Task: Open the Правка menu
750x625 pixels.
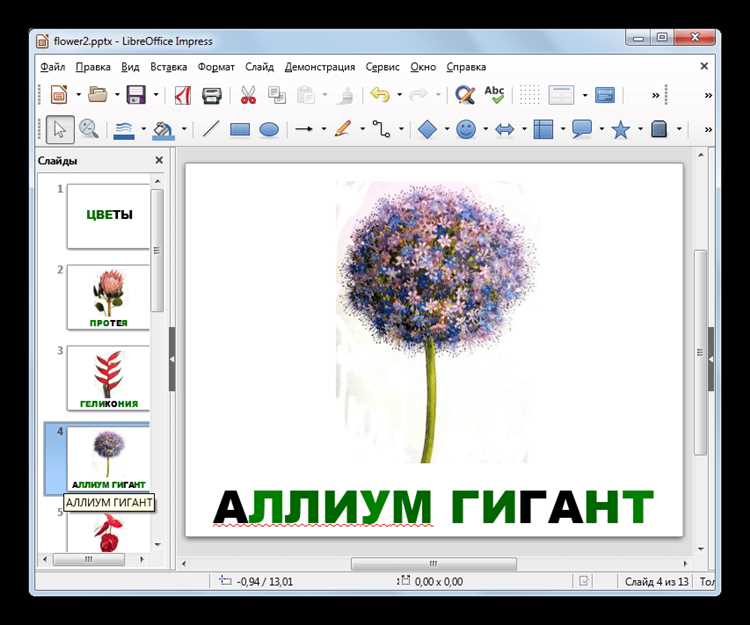Action: pos(93,67)
